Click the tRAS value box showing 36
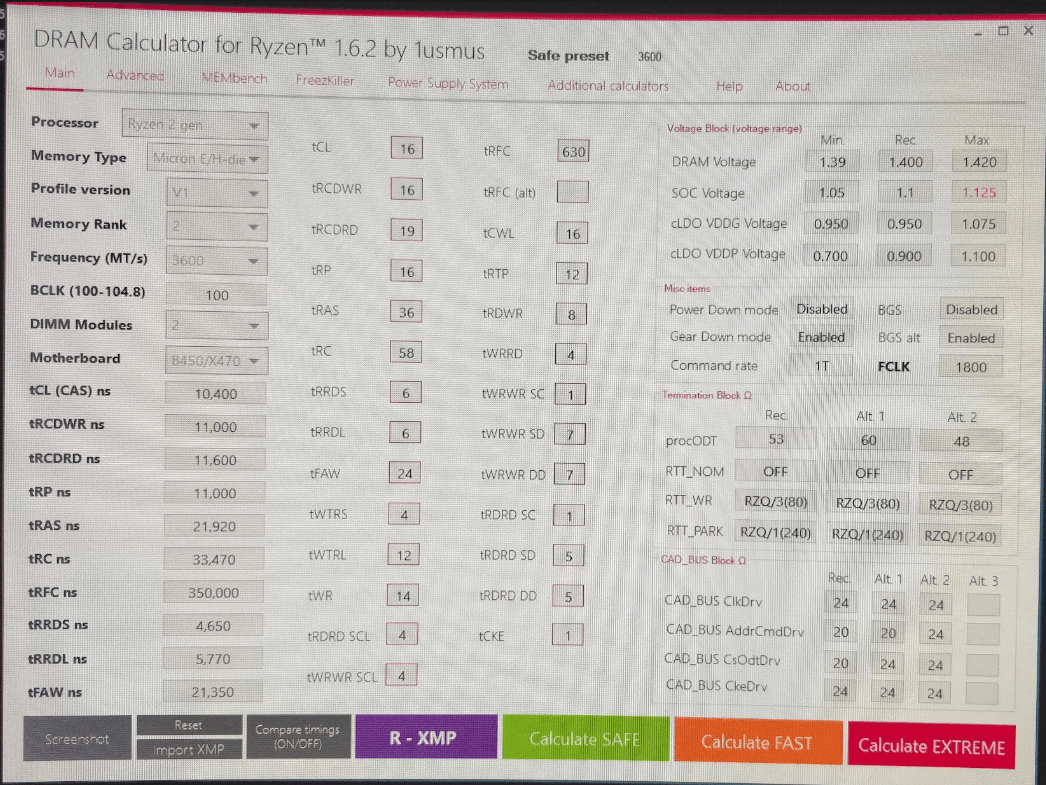This screenshot has height=785, width=1046. pyautogui.click(x=406, y=312)
